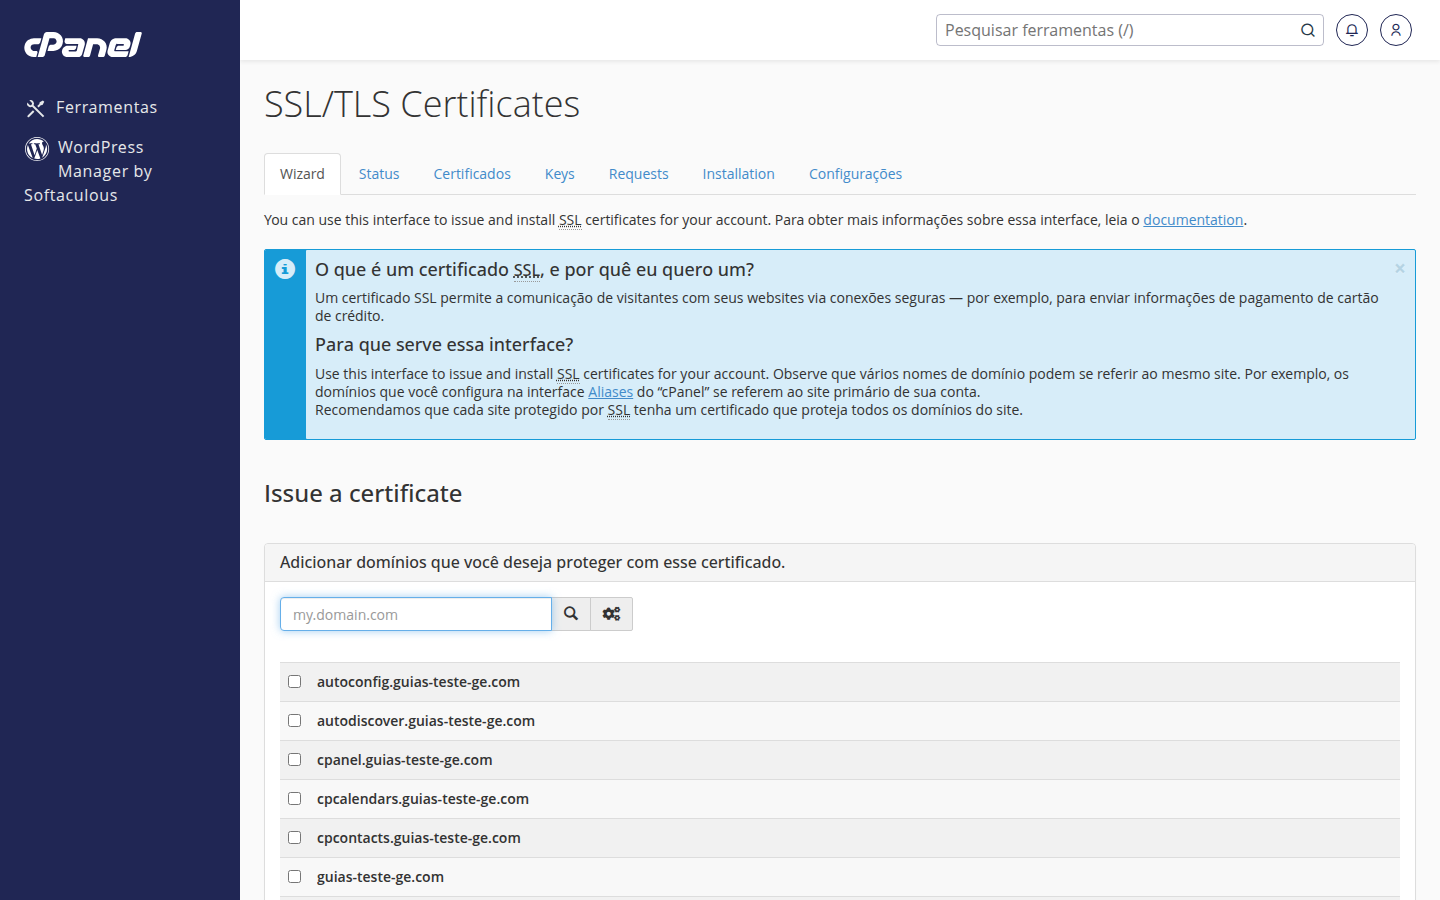Image resolution: width=1440 pixels, height=900 pixels.
Task: Click 'Adicionar domínios' panel header
Action: coord(840,562)
